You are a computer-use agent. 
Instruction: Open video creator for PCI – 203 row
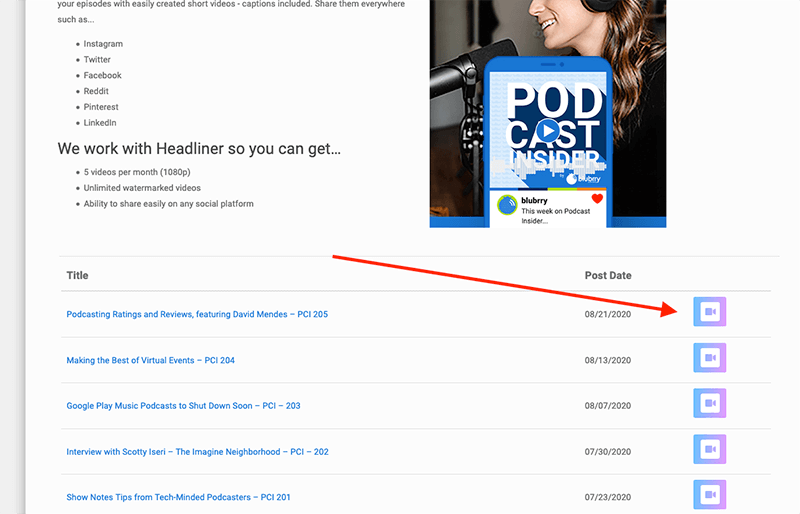point(709,403)
